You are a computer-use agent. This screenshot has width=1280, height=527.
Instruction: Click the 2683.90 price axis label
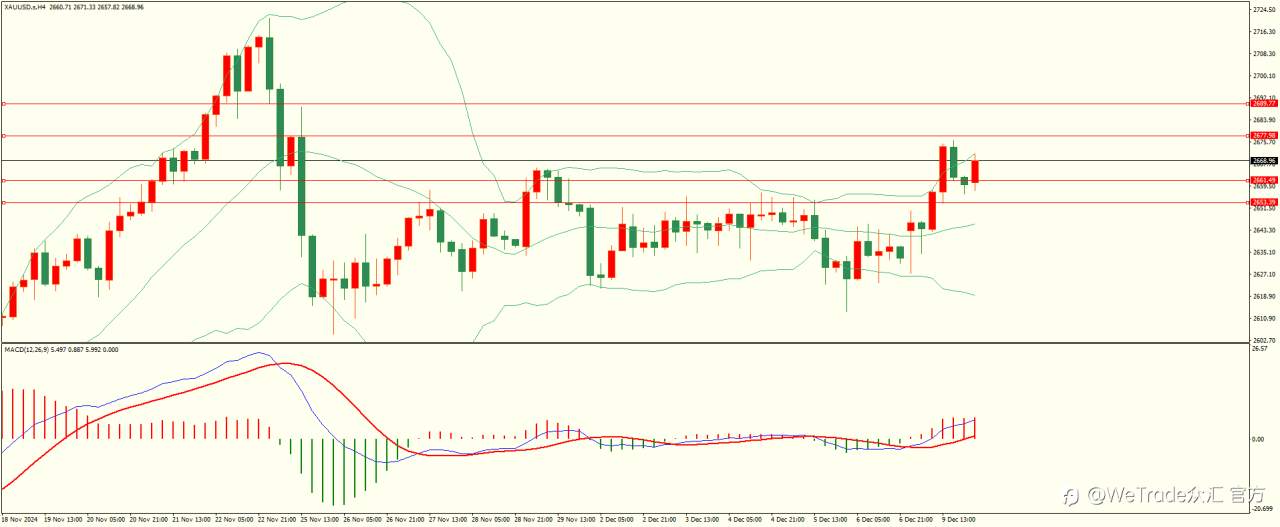[1264, 119]
